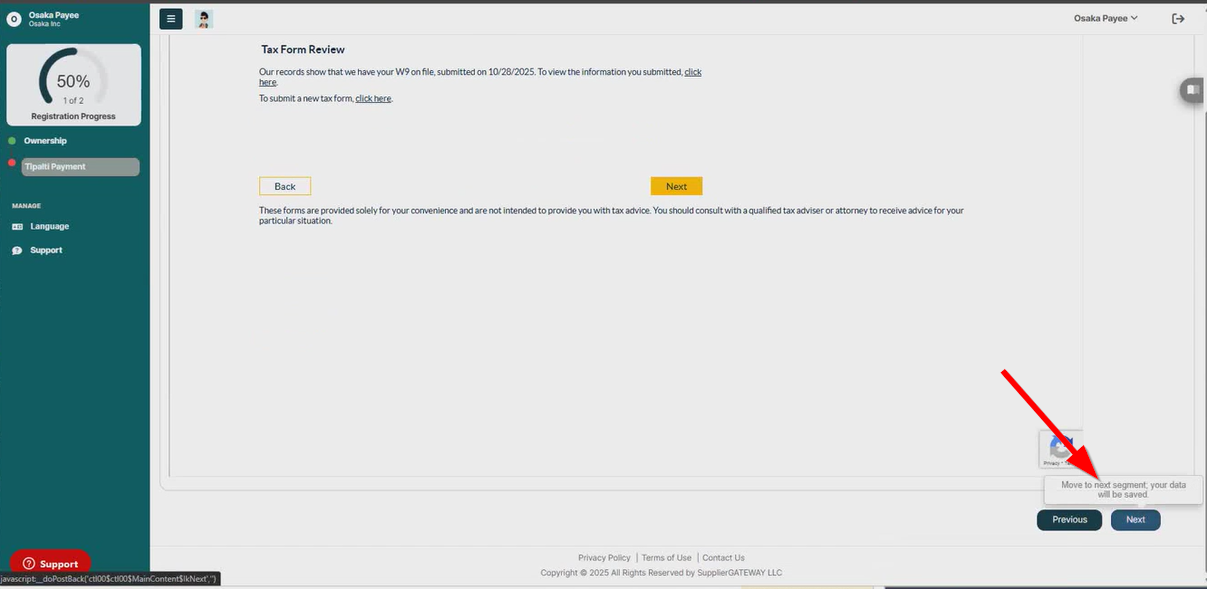Click Back on the Tax Form Review
Image resolution: width=1207 pixels, height=589 pixels.
[284, 186]
